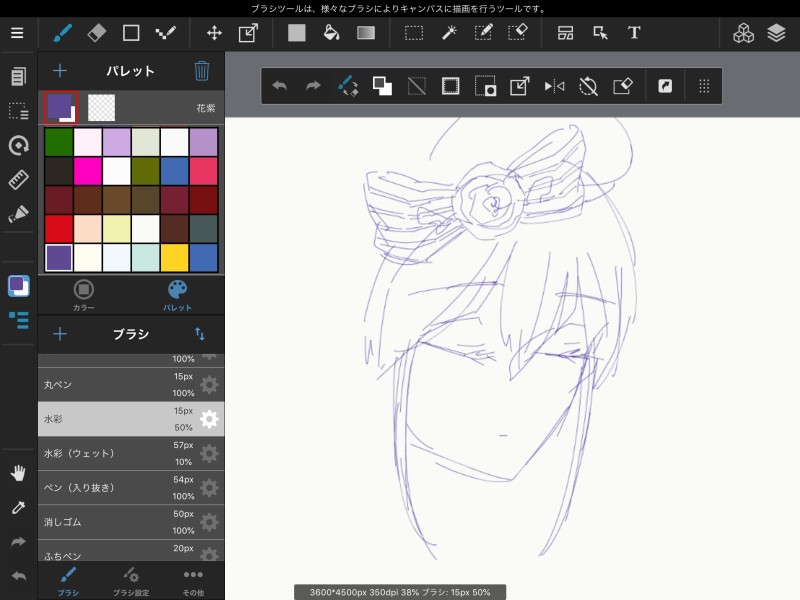The width and height of the screenshot is (800, 600).
Task: Switch to the ブラシ設定 tab
Action: click(131, 580)
